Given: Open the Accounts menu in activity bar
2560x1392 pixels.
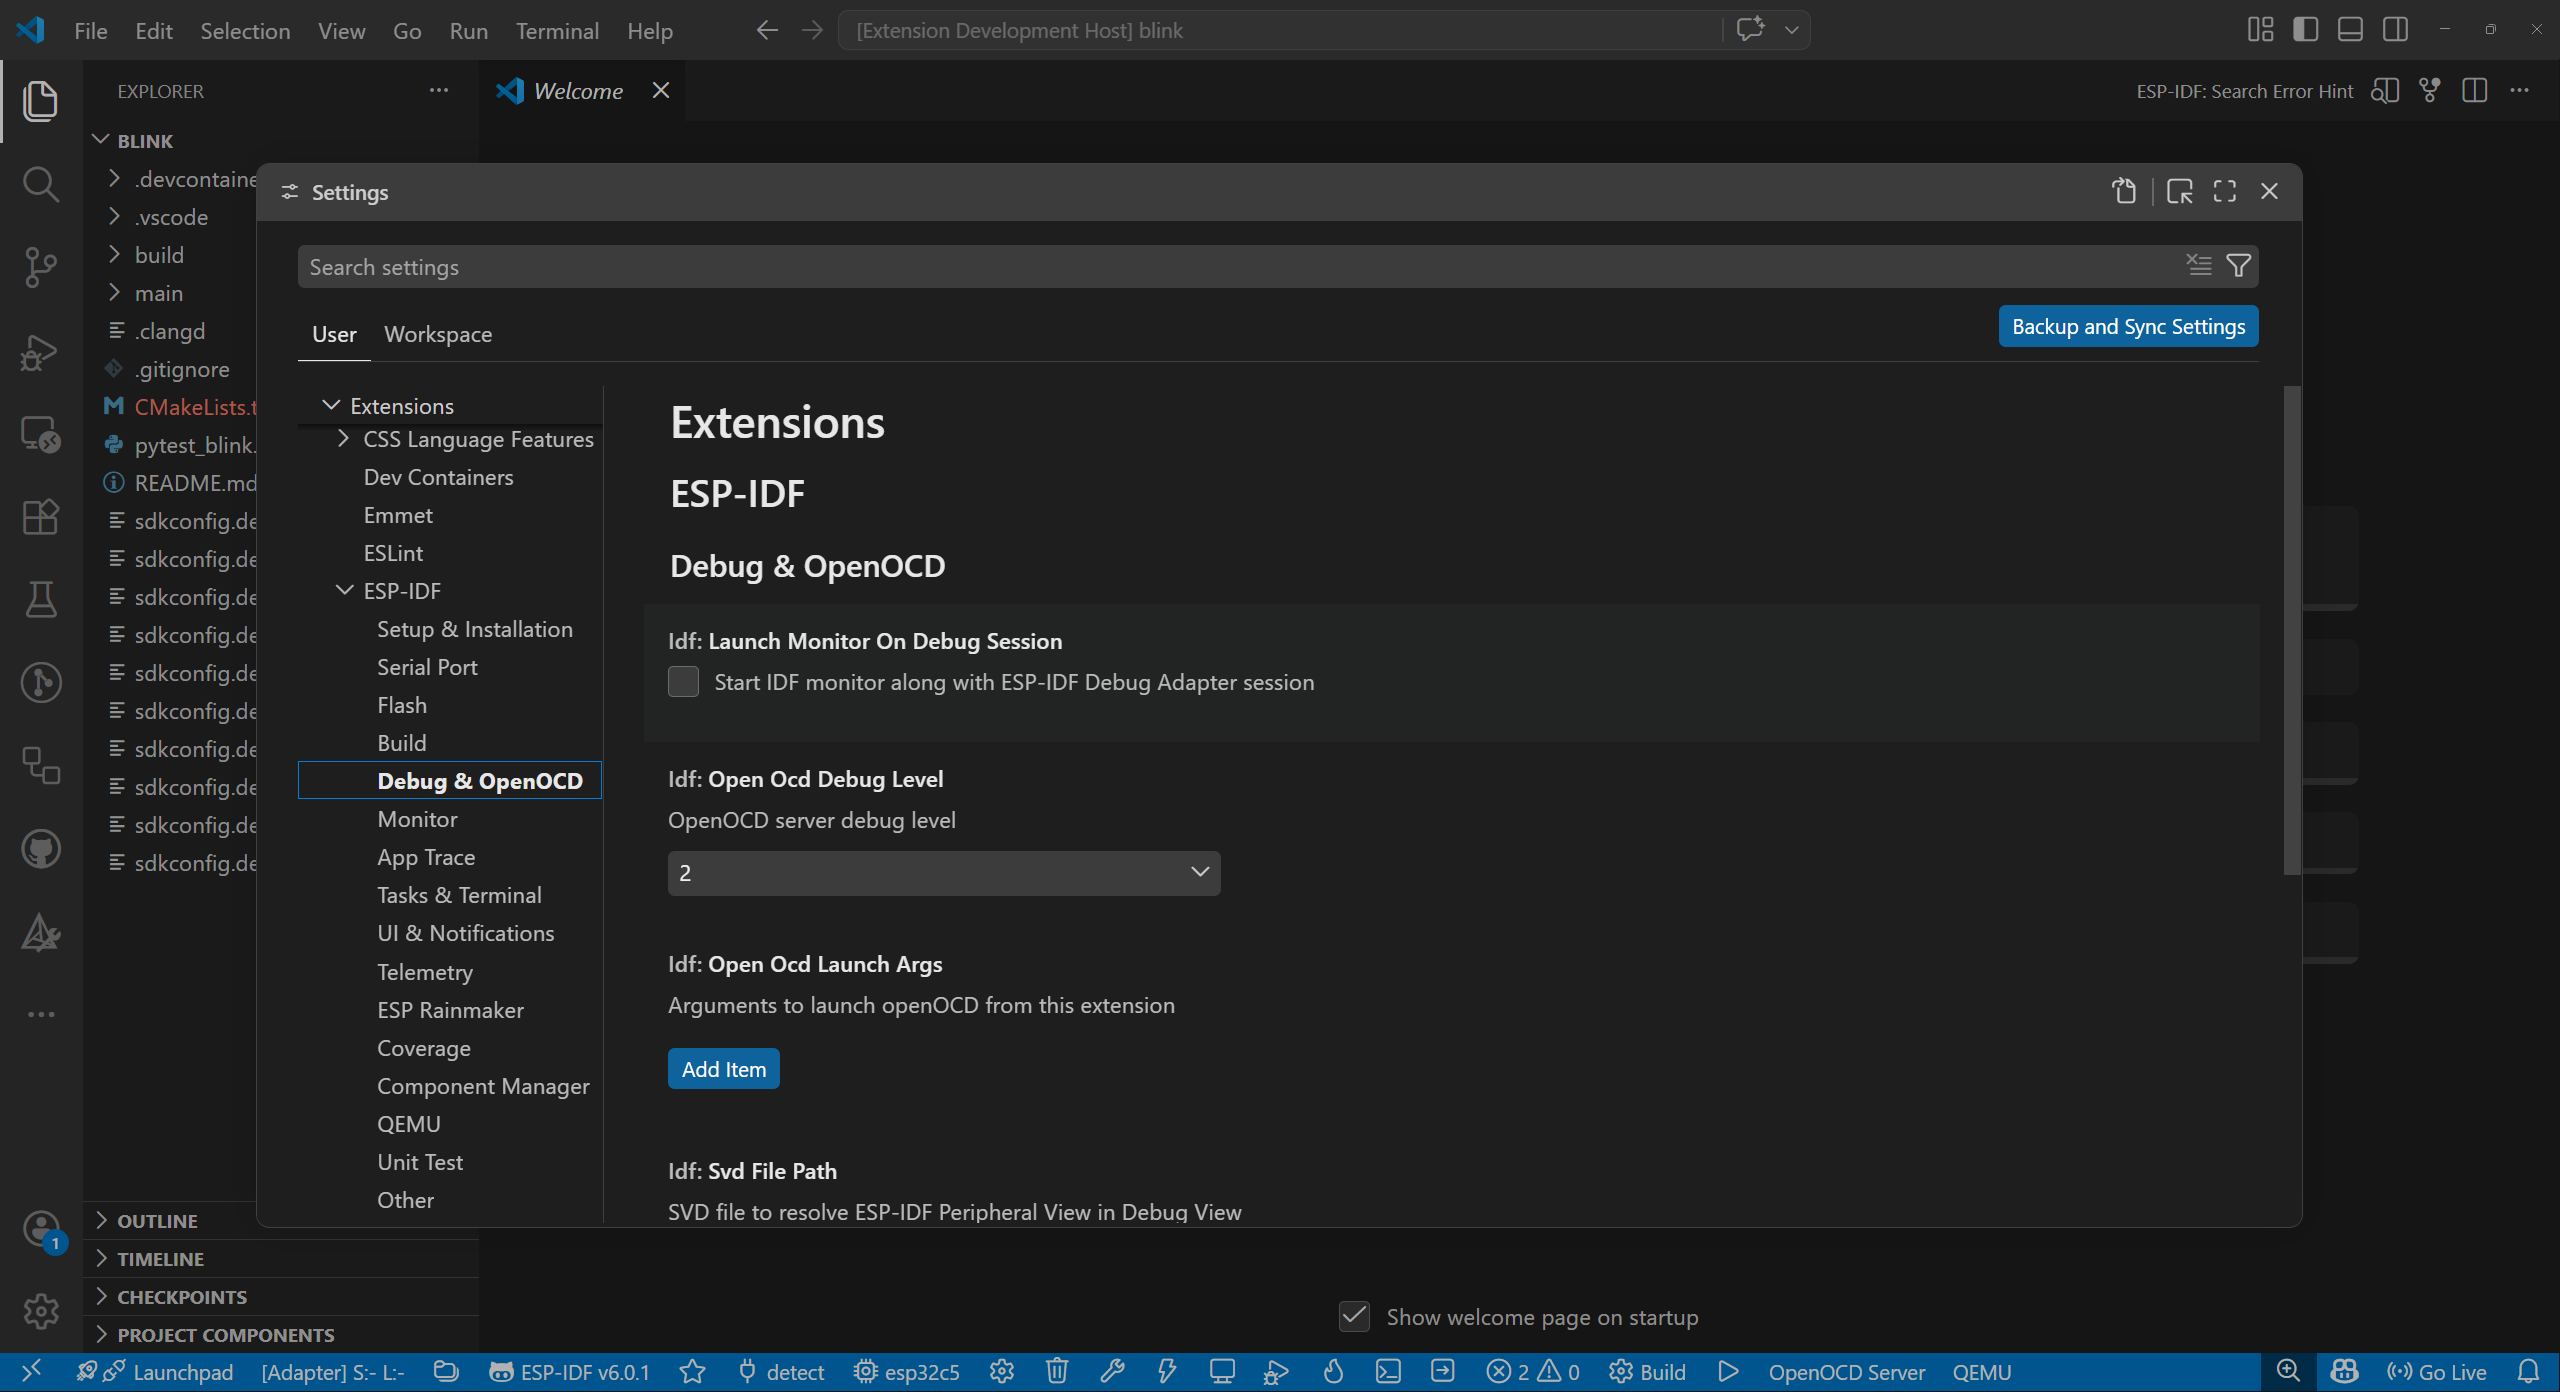Looking at the screenshot, I should (x=40, y=1229).
